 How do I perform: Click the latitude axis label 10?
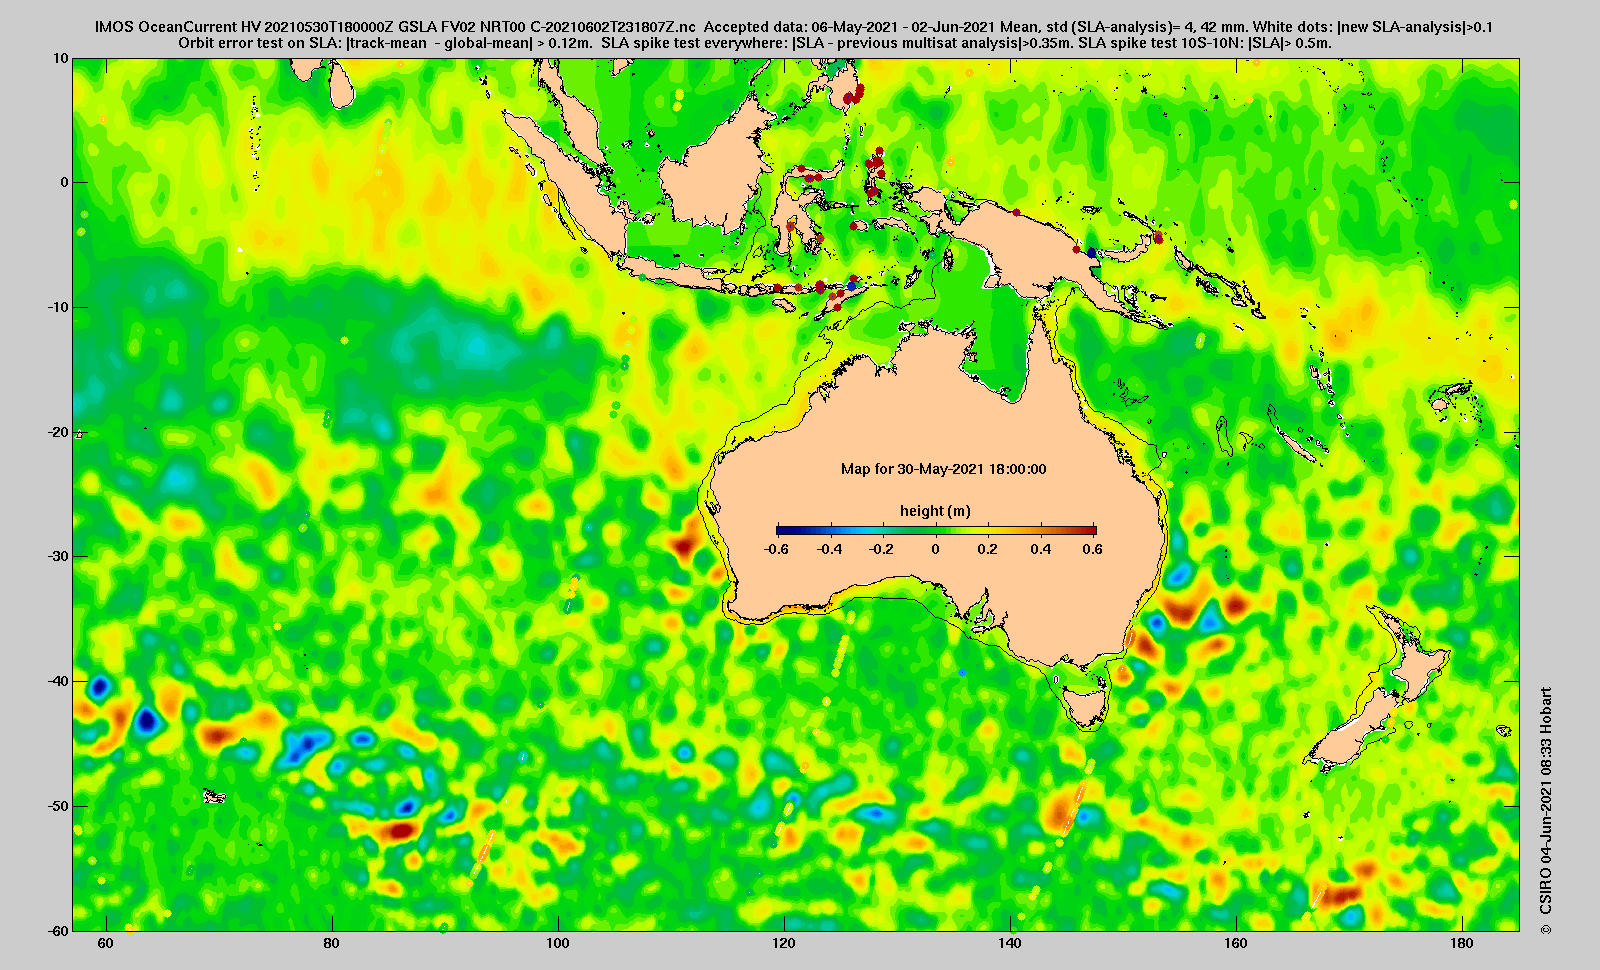coord(62,58)
